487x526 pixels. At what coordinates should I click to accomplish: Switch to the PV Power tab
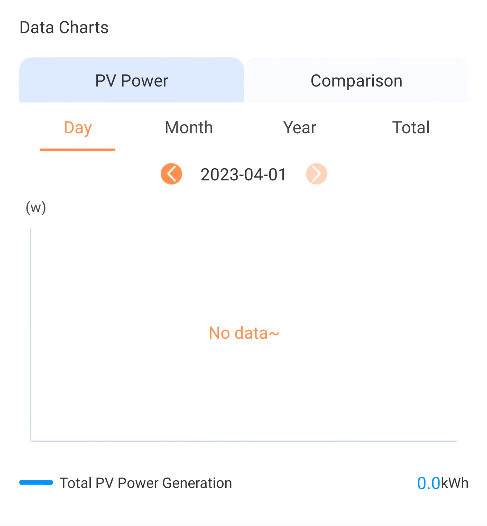[131, 80]
